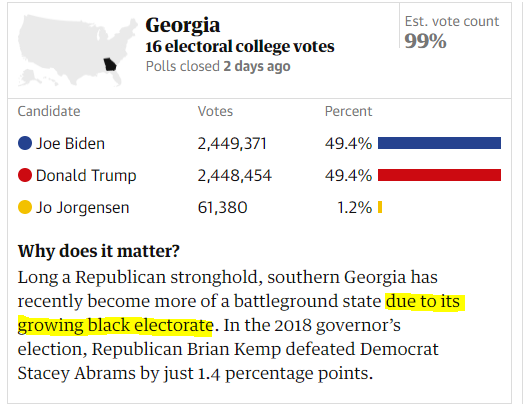Click the small yellow Jorgensen bar

[x=380, y=207]
